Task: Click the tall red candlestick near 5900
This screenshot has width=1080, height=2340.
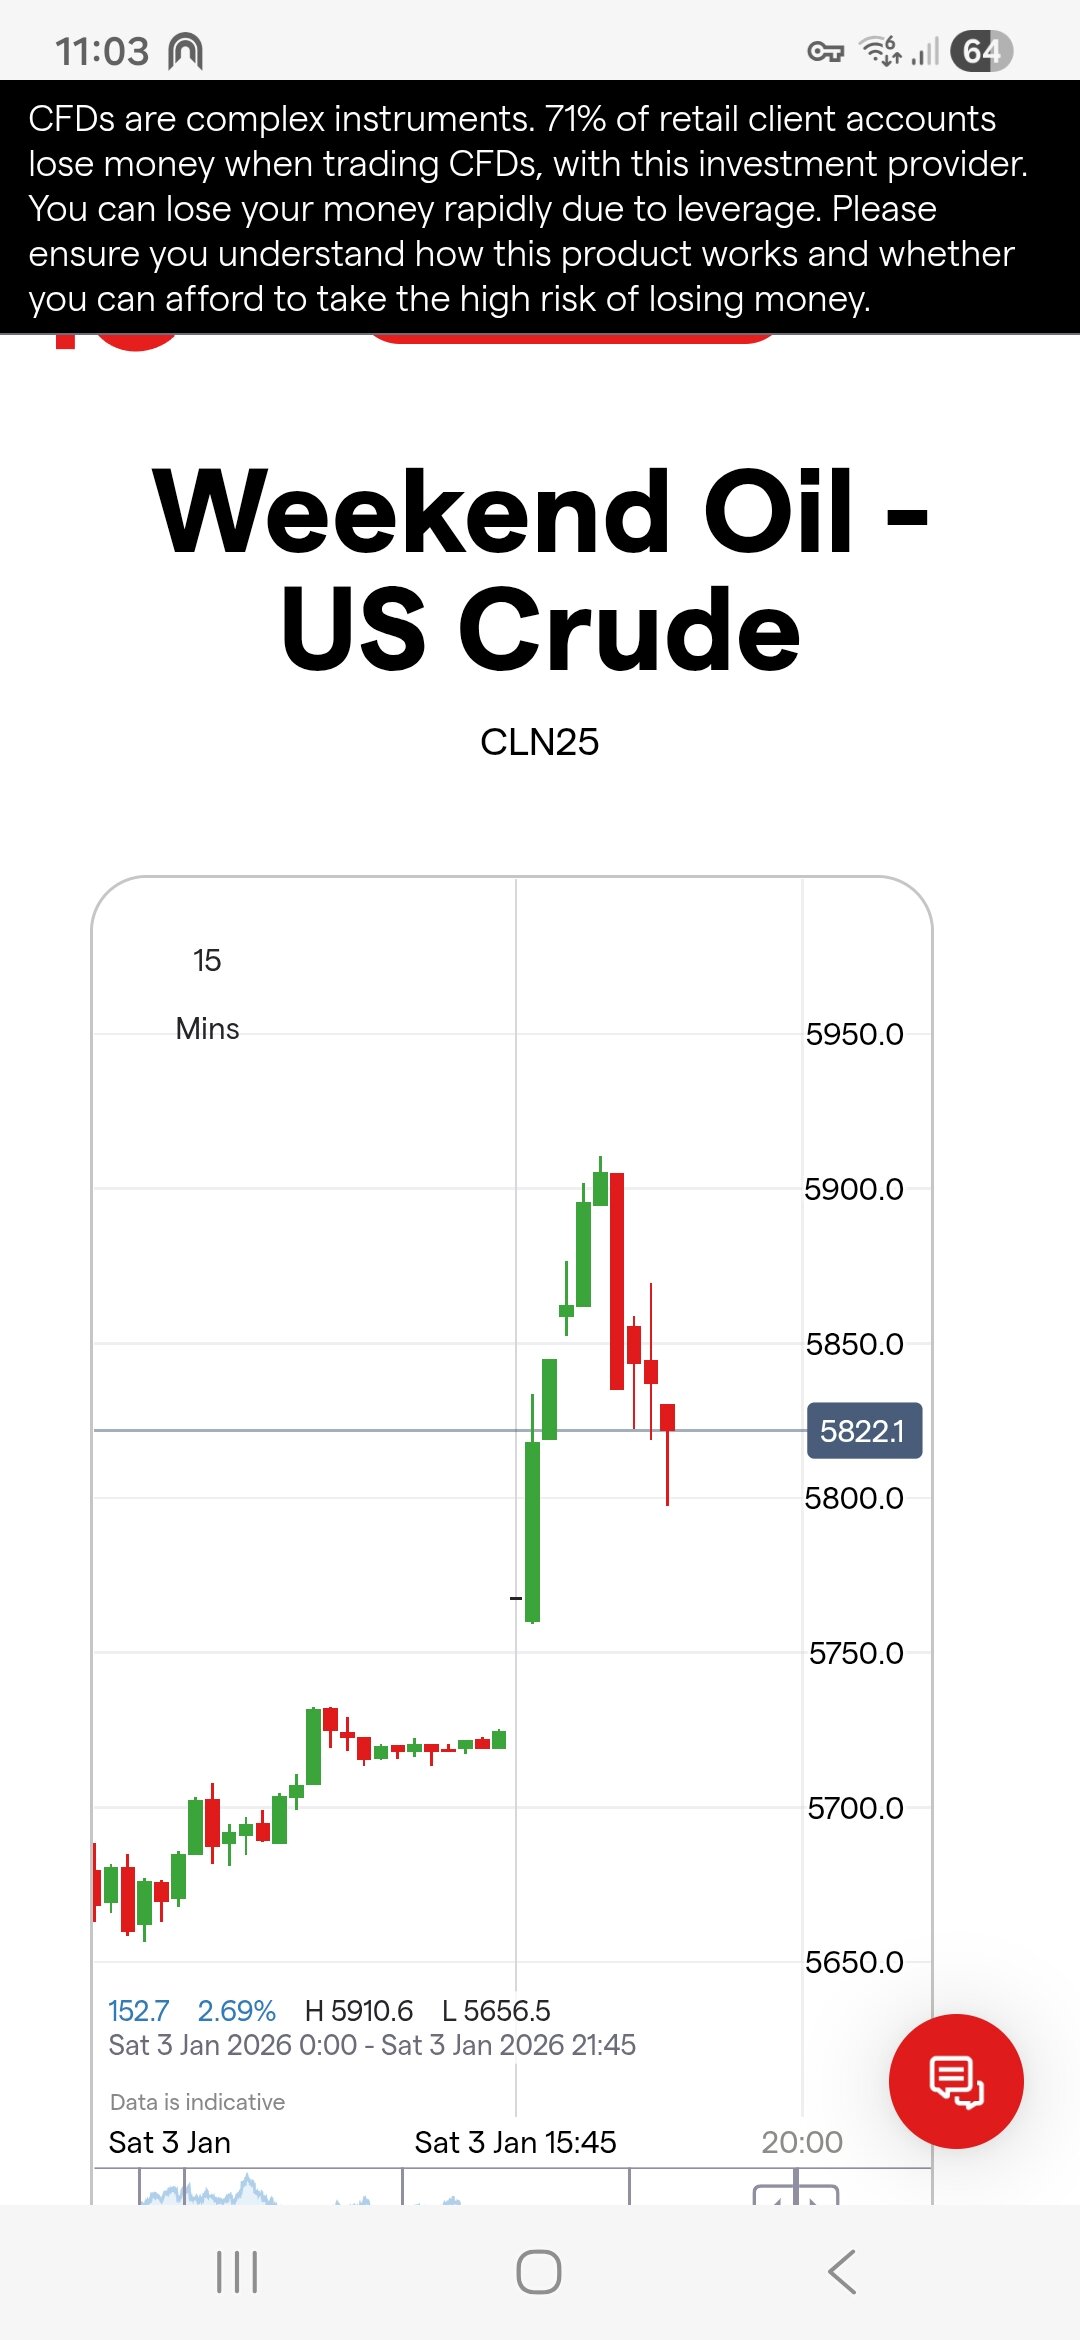Action: pyautogui.click(x=617, y=1280)
